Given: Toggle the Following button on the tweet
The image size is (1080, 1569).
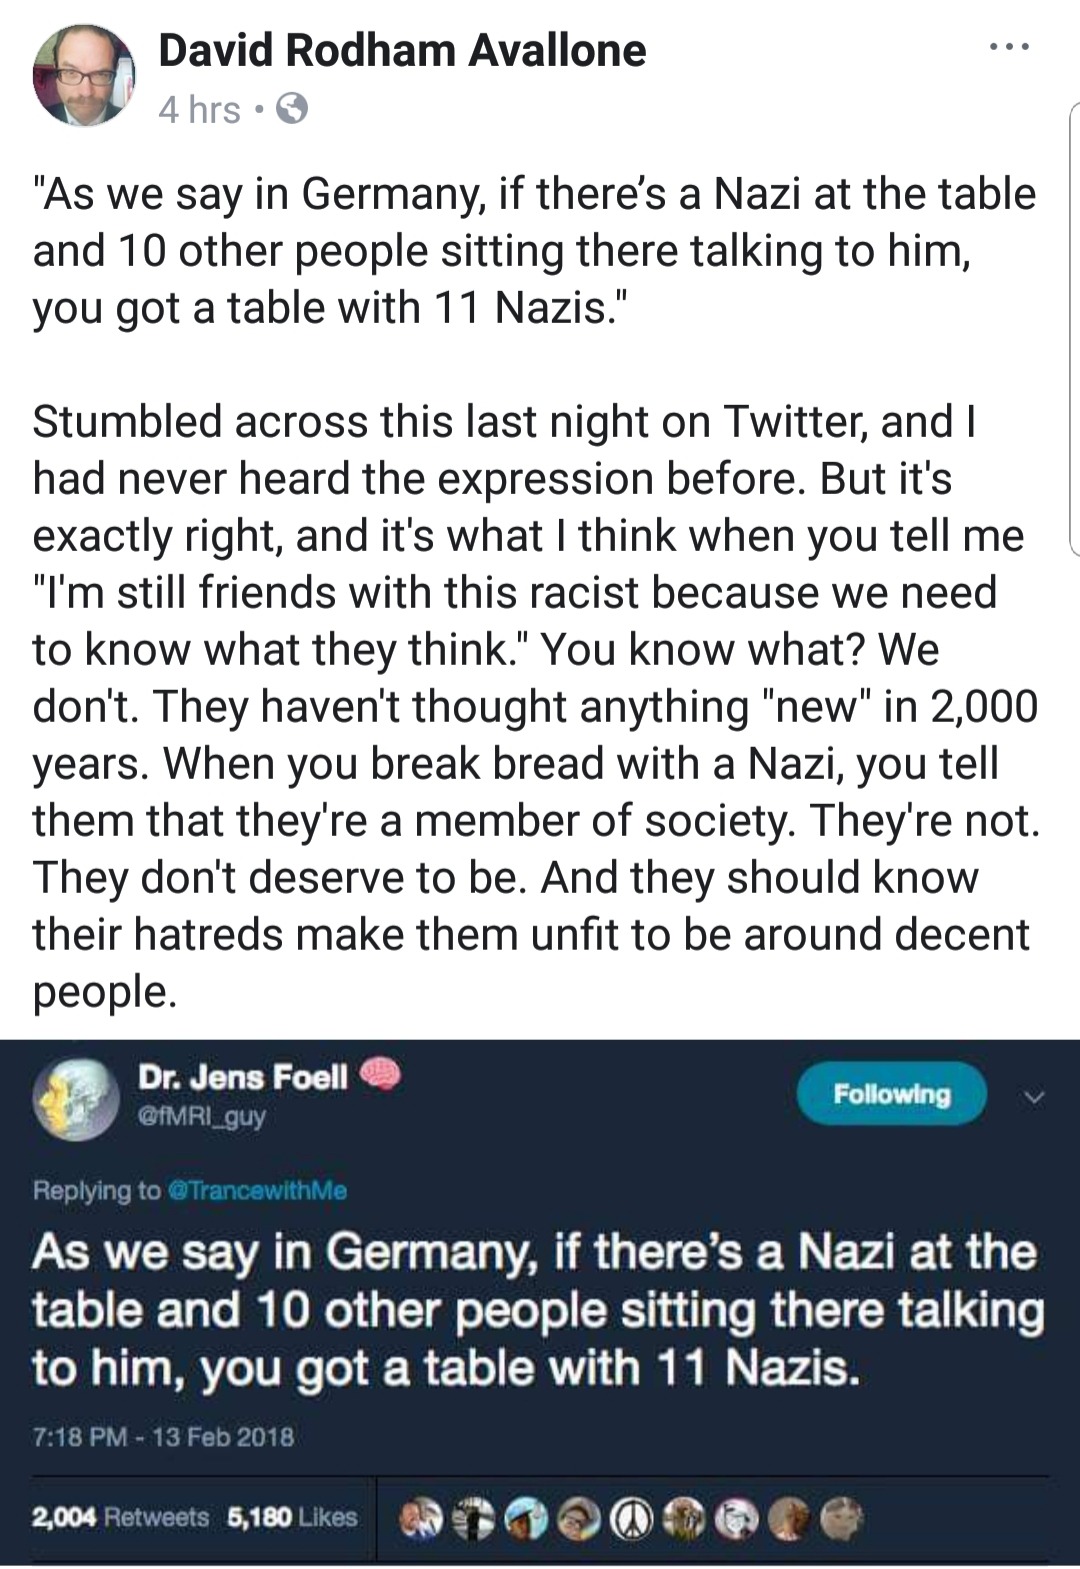Looking at the screenshot, I should [891, 1094].
